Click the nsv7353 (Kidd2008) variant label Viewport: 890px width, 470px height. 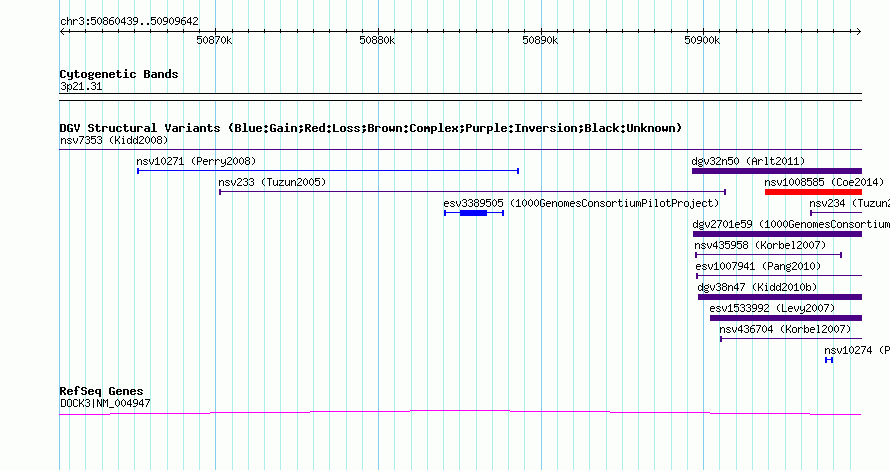(x=114, y=140)
